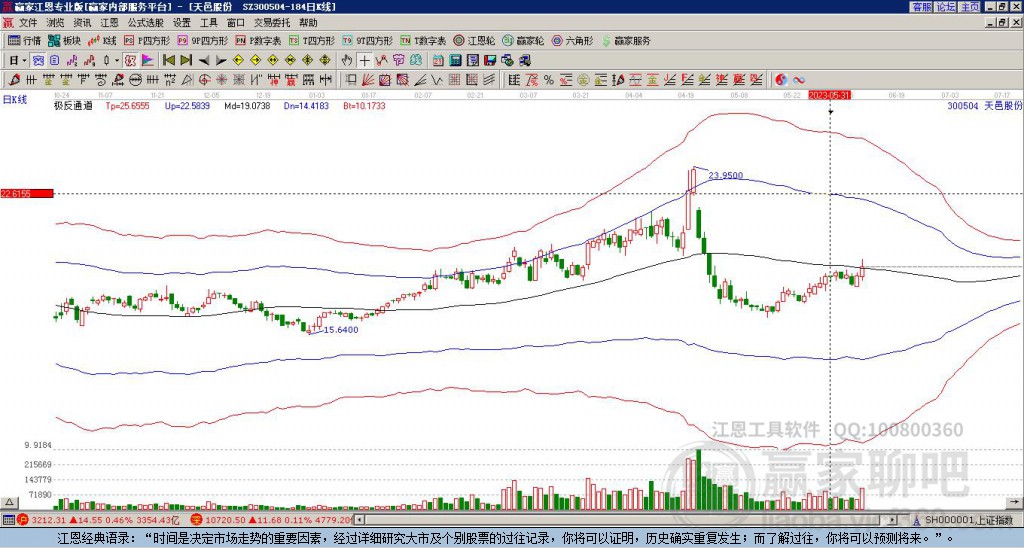
Task: Expand the candlestick style dropdown arrow
Action: tap(117, 61)
